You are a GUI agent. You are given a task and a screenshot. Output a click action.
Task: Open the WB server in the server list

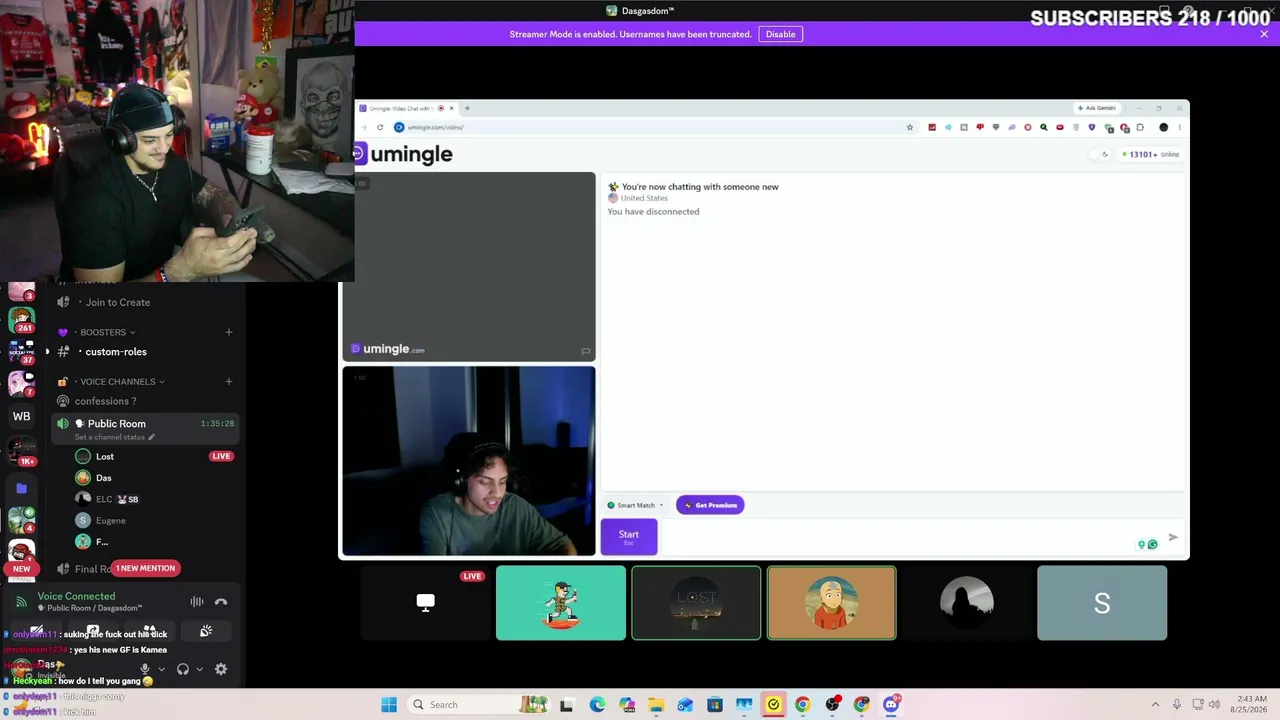click(21, 416)
